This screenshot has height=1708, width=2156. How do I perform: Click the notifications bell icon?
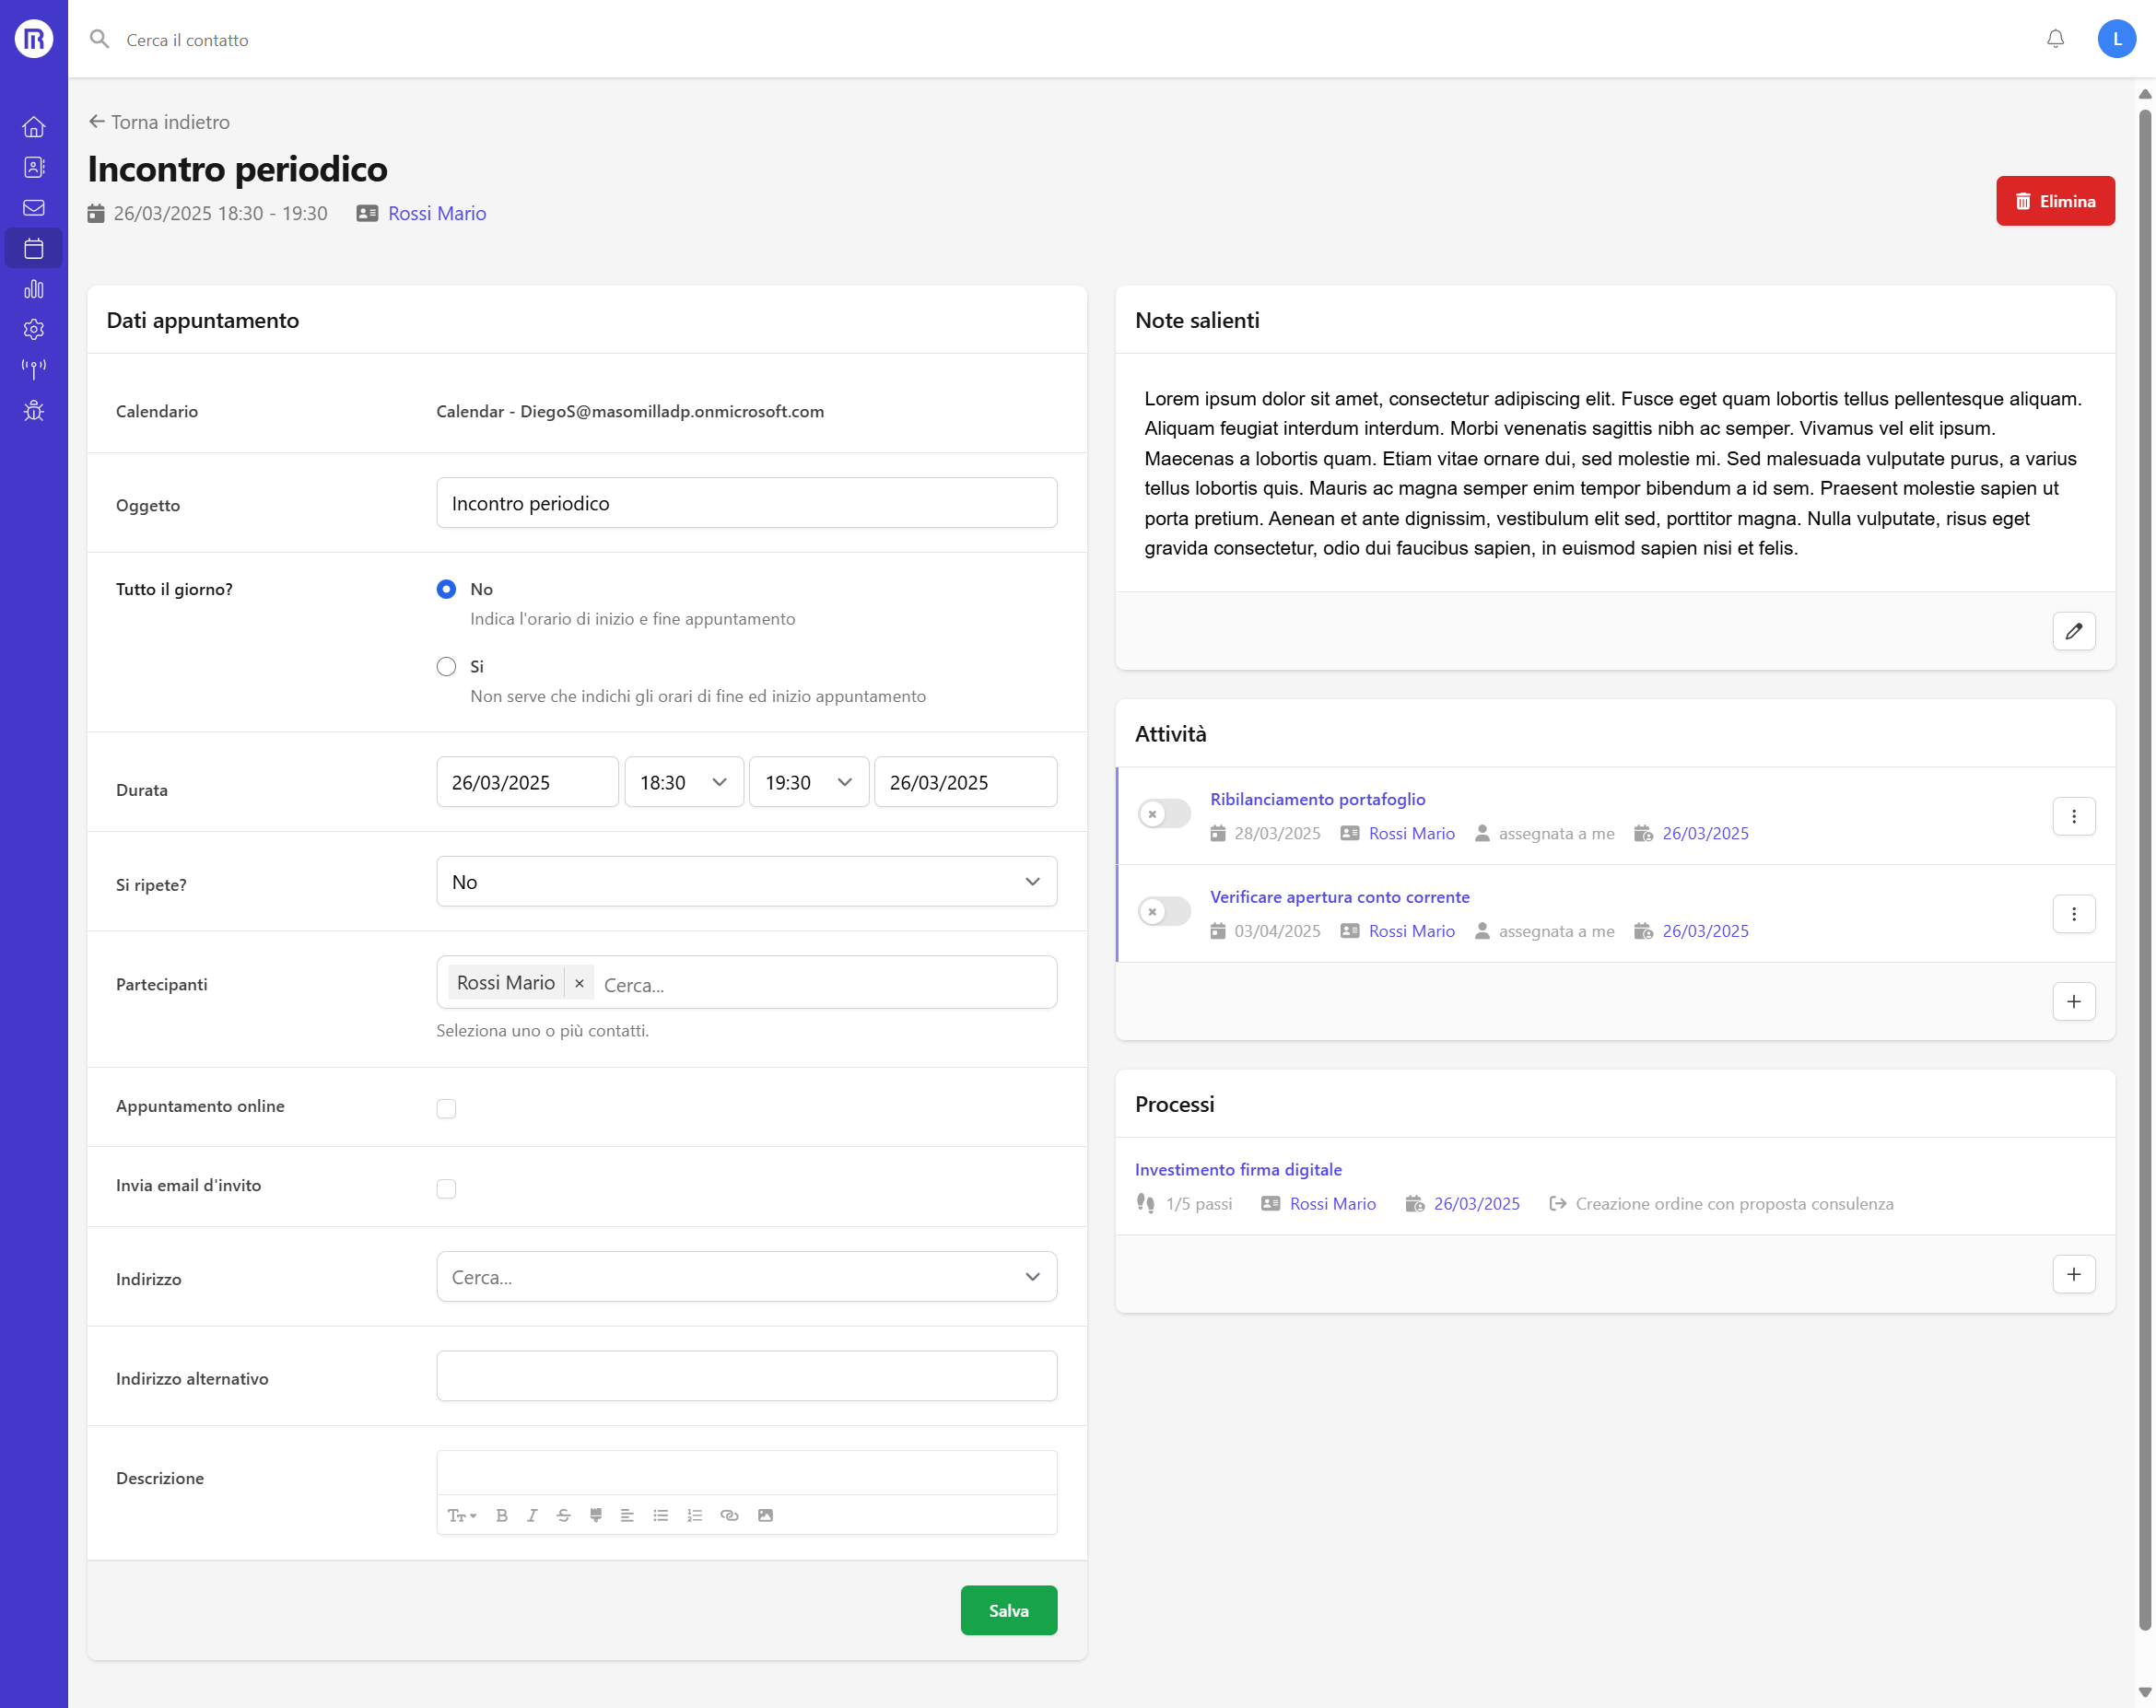(x=2055, y=39)
